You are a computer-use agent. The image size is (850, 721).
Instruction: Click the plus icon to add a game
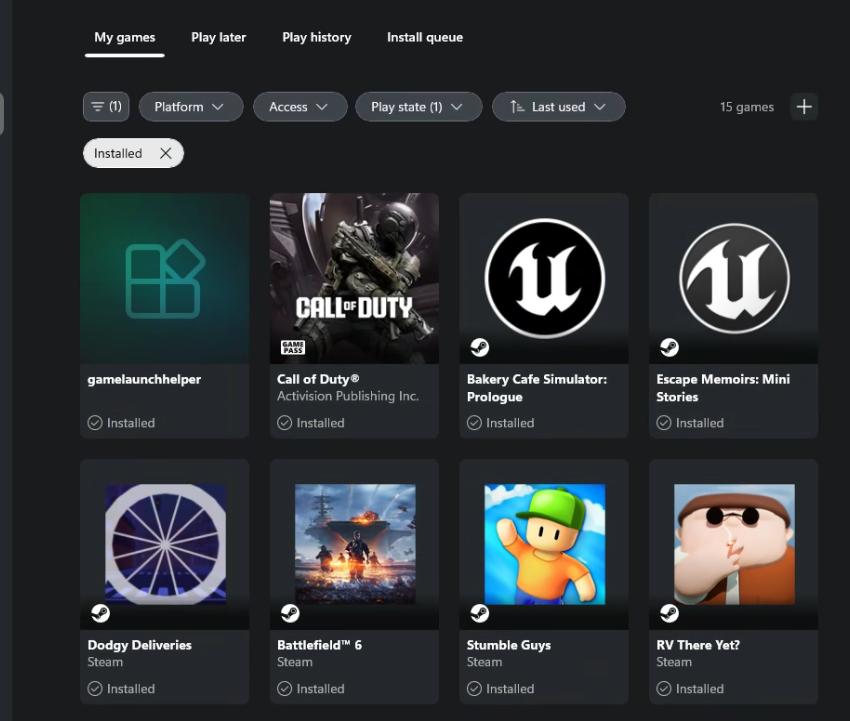(804, 107)
